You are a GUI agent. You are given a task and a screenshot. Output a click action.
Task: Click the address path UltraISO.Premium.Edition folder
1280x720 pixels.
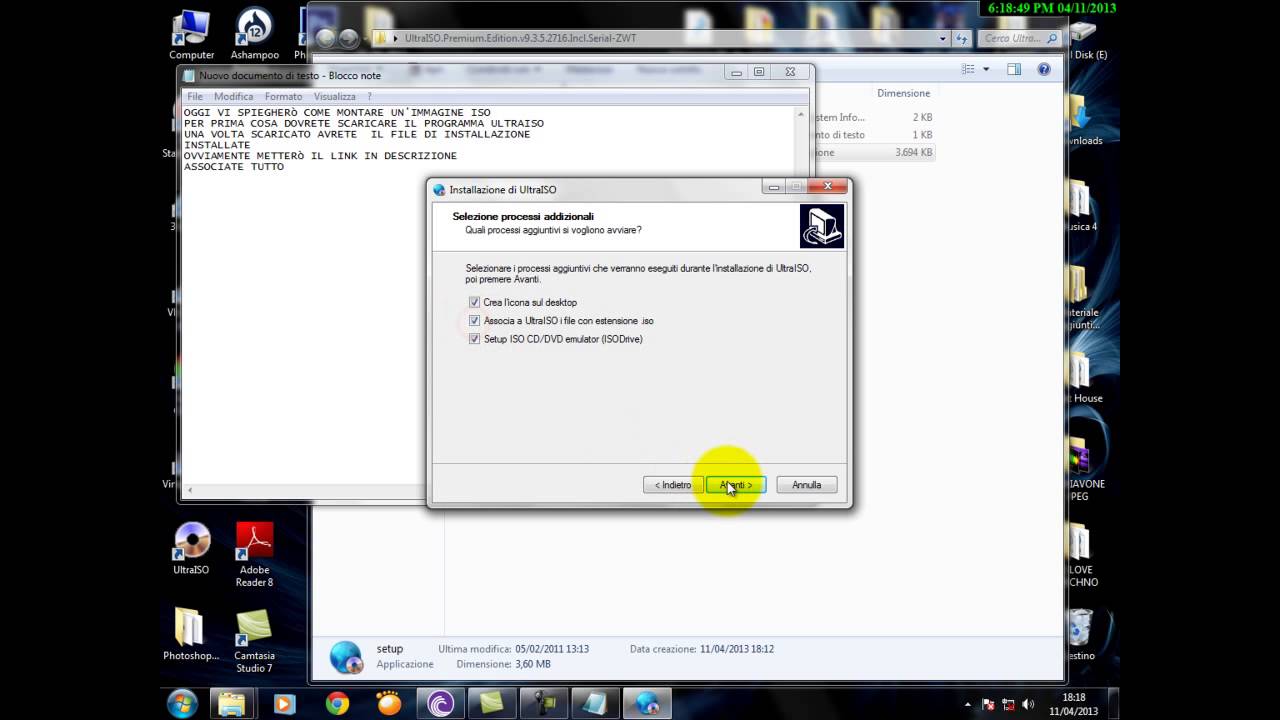pos(520,39)
